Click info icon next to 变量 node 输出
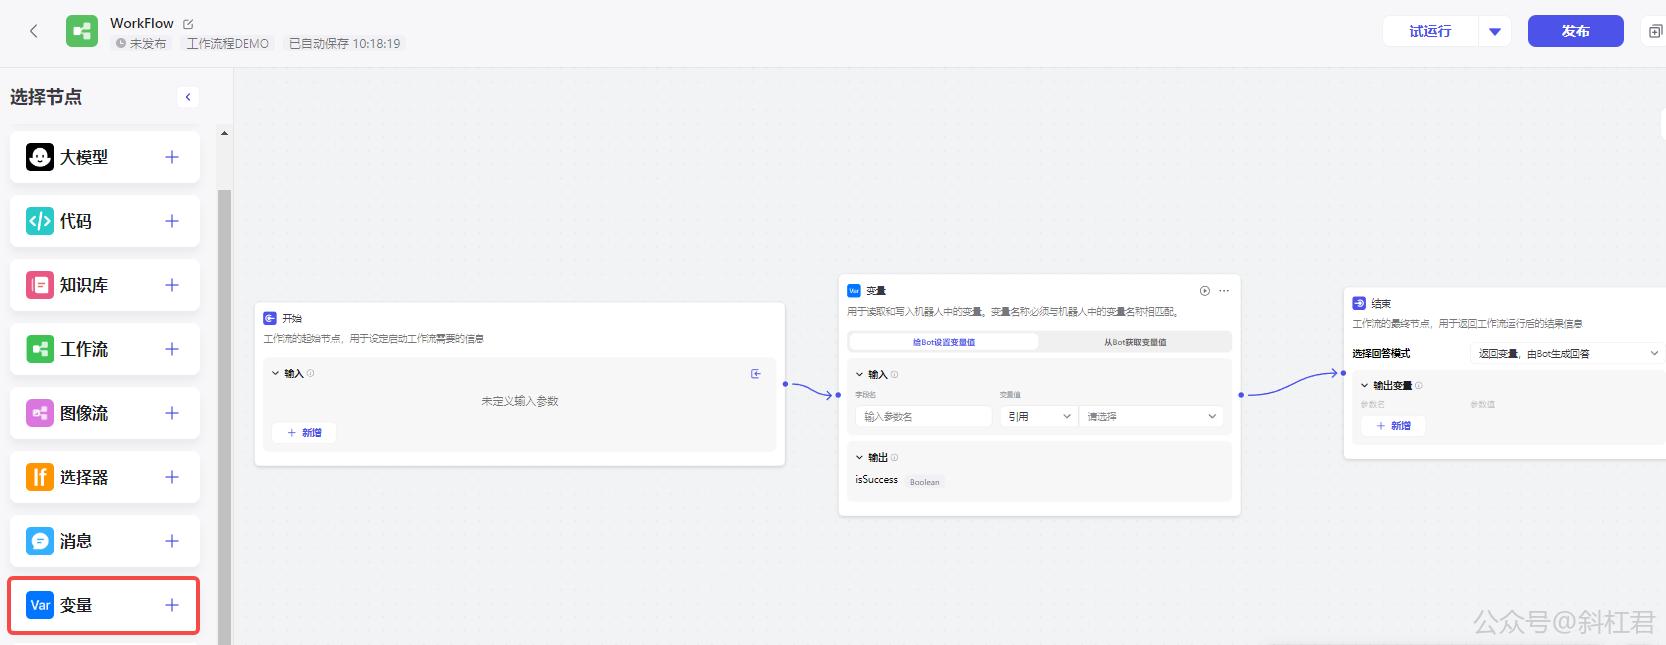 (x=894, y=457)
